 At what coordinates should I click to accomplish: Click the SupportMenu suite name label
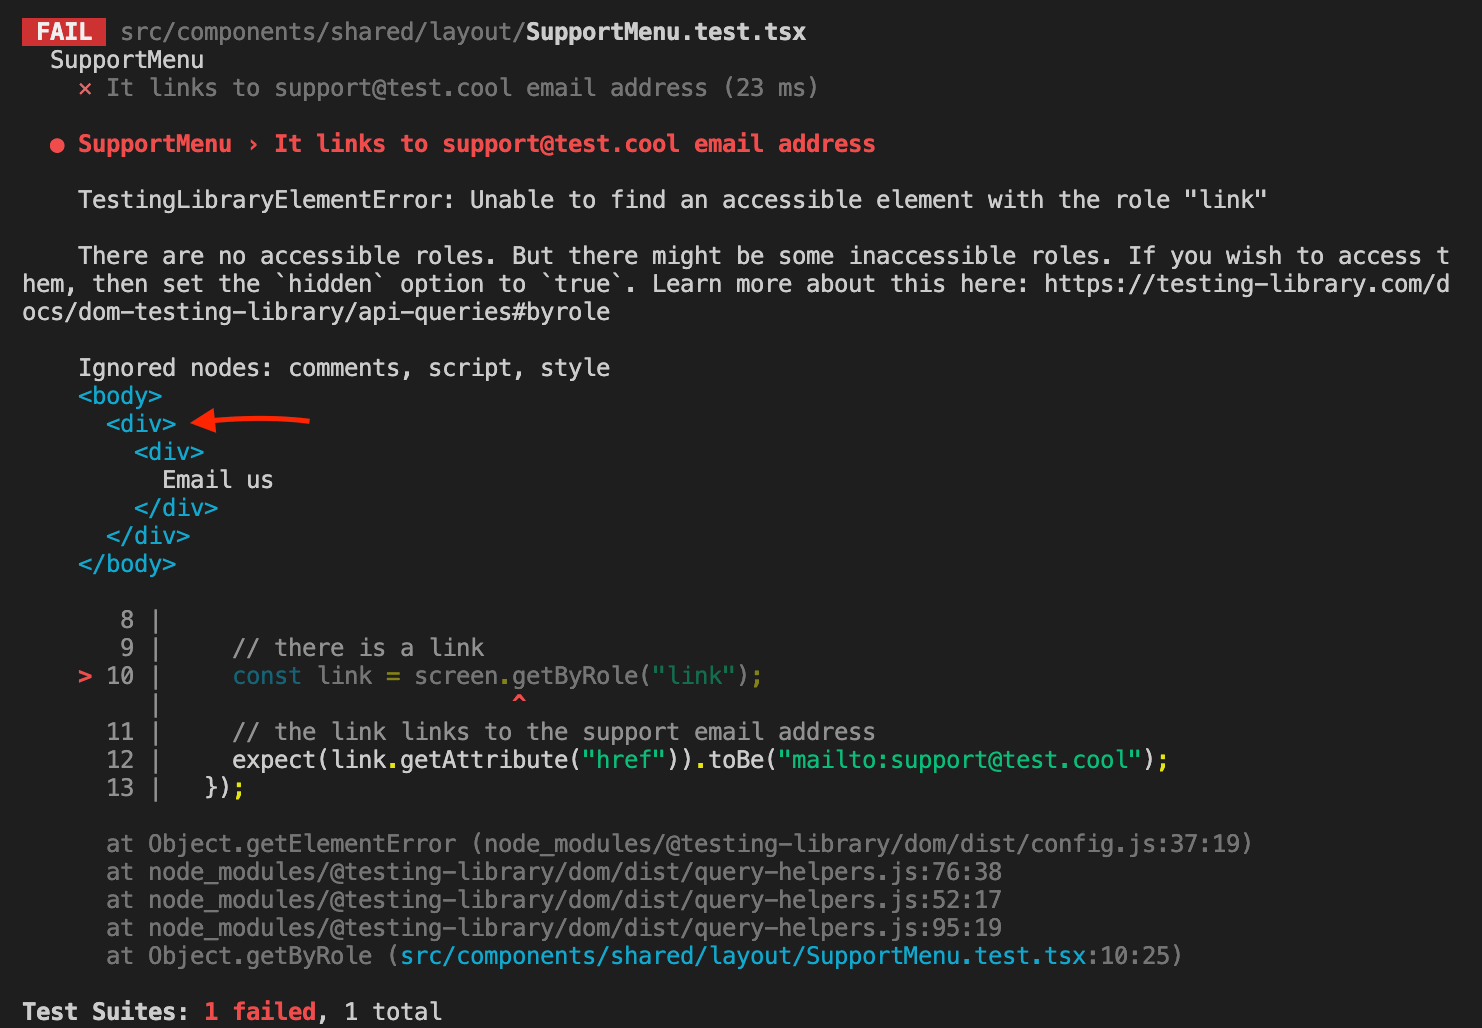click(126, 60)
